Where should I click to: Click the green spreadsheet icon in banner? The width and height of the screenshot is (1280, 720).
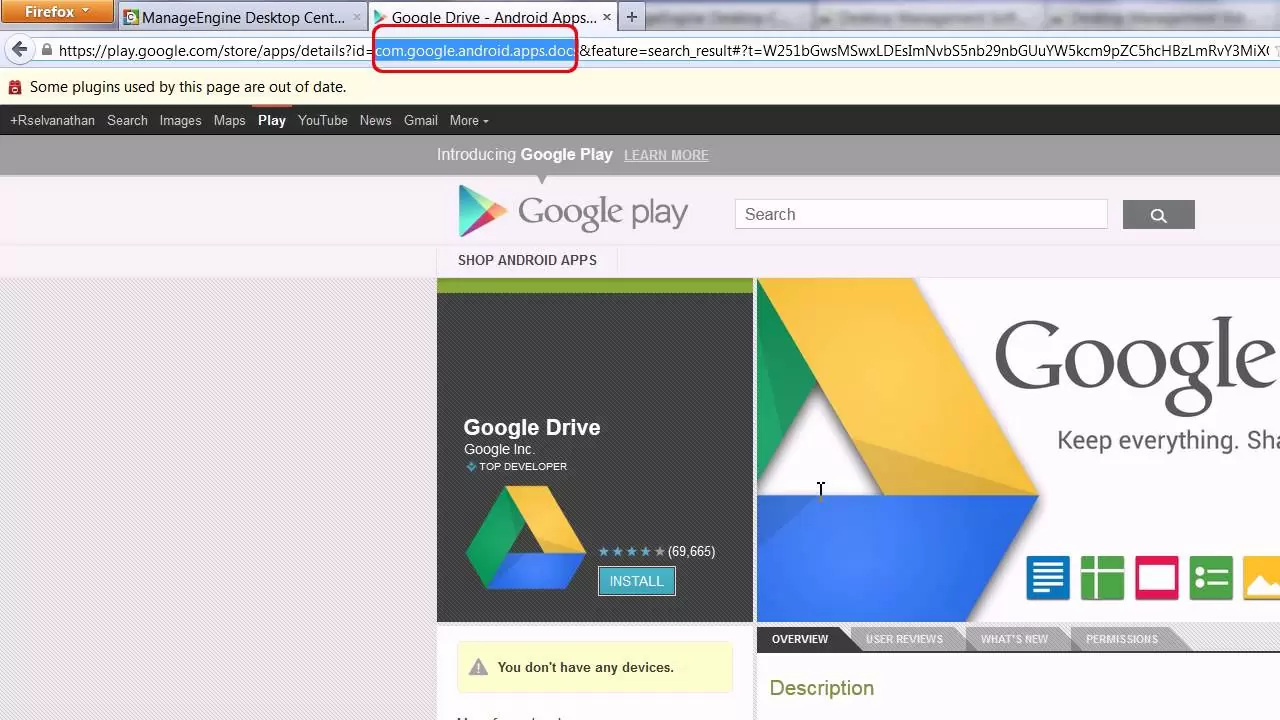click(1102, 579)
